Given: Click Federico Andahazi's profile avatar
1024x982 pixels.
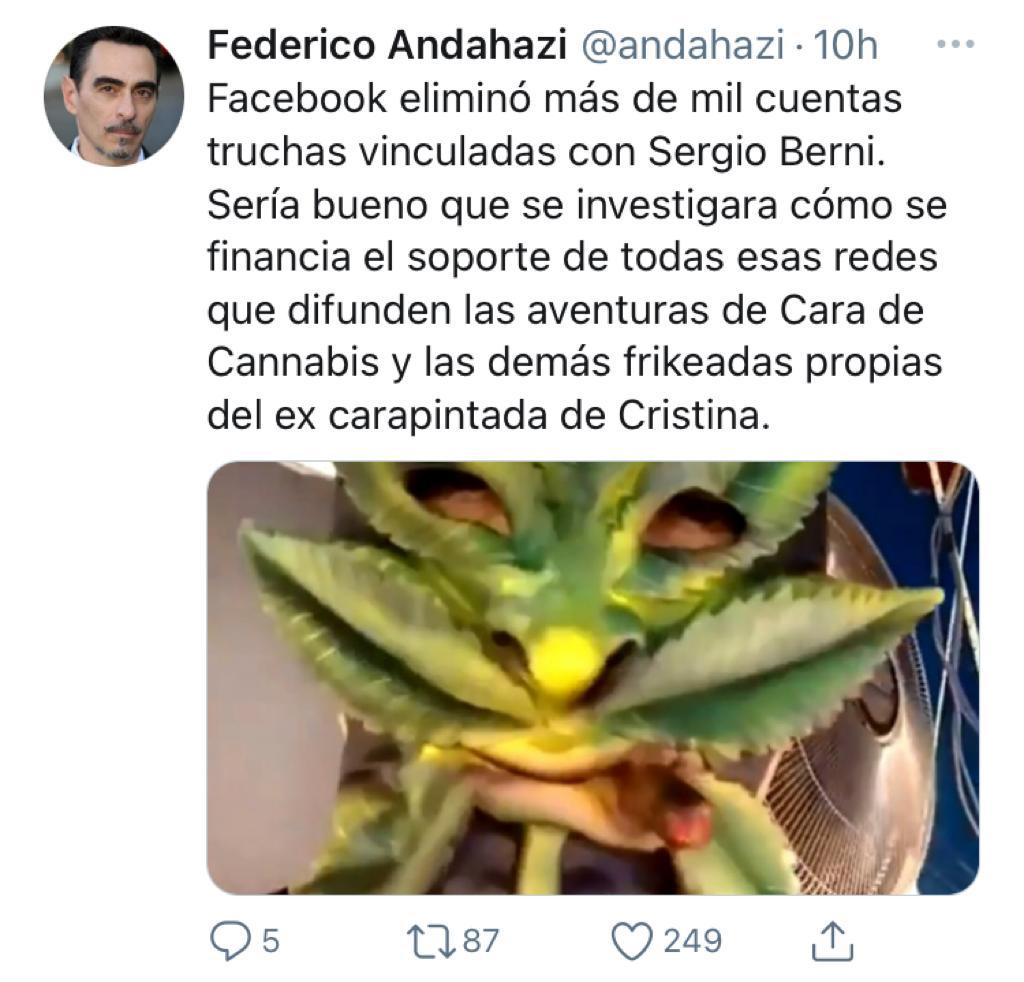Looking at the screenshot, I should pos(114,96).
